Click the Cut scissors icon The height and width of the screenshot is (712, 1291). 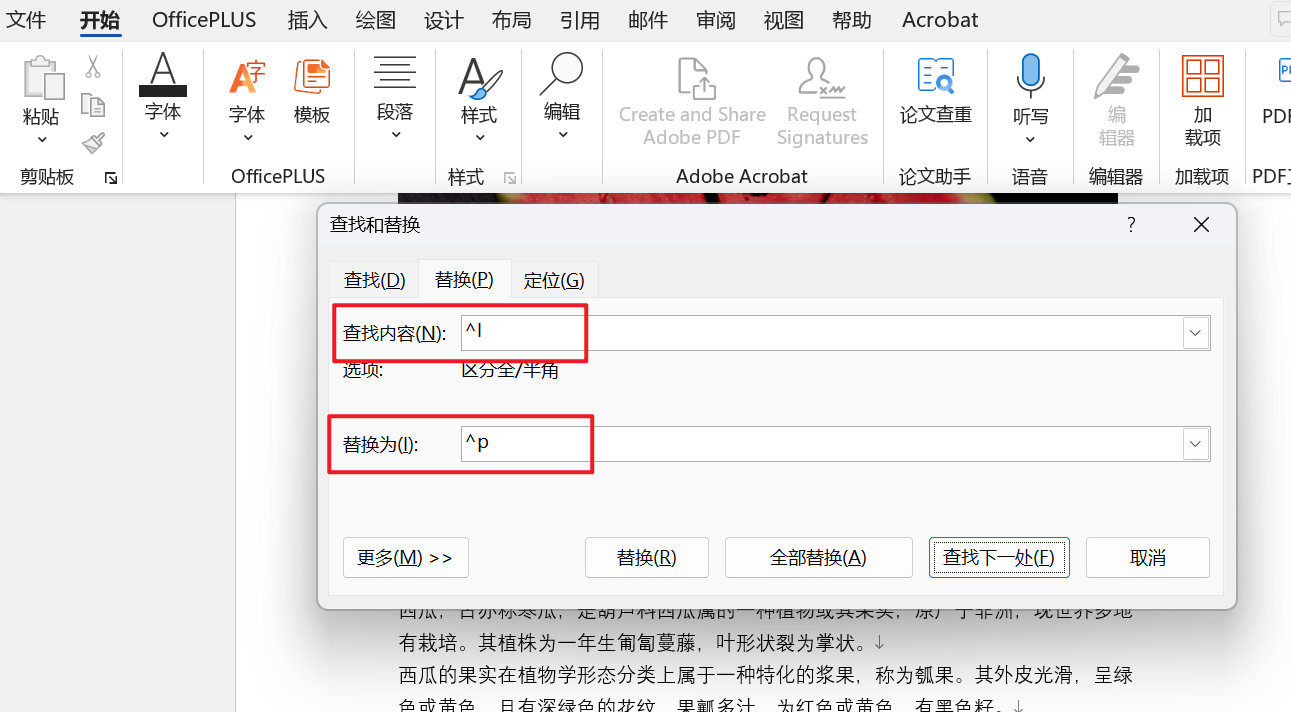click(93, 67)
